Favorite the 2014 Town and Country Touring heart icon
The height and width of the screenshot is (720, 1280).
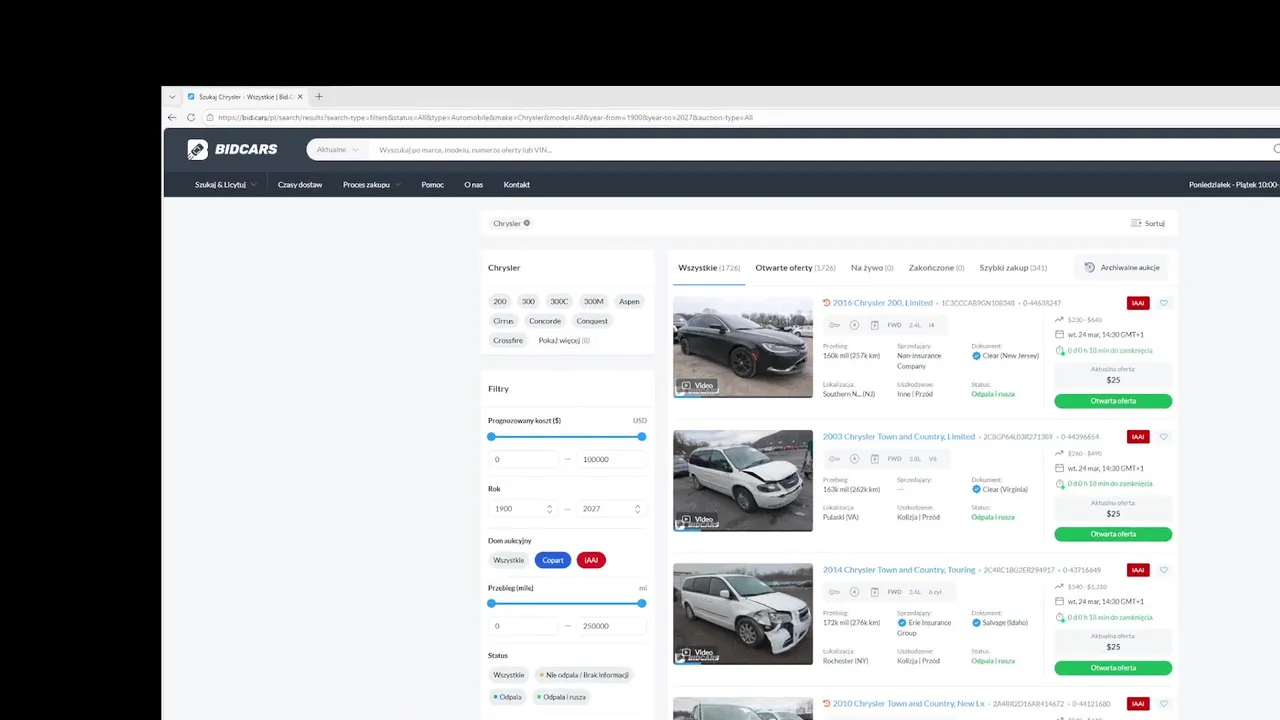click(x=1164, y=570)
